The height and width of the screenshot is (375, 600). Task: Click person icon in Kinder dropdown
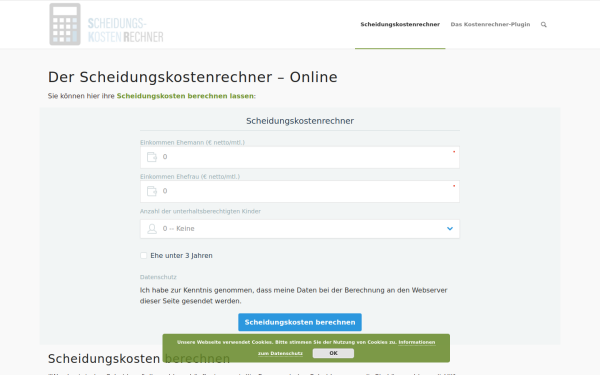tap(152, 228)
